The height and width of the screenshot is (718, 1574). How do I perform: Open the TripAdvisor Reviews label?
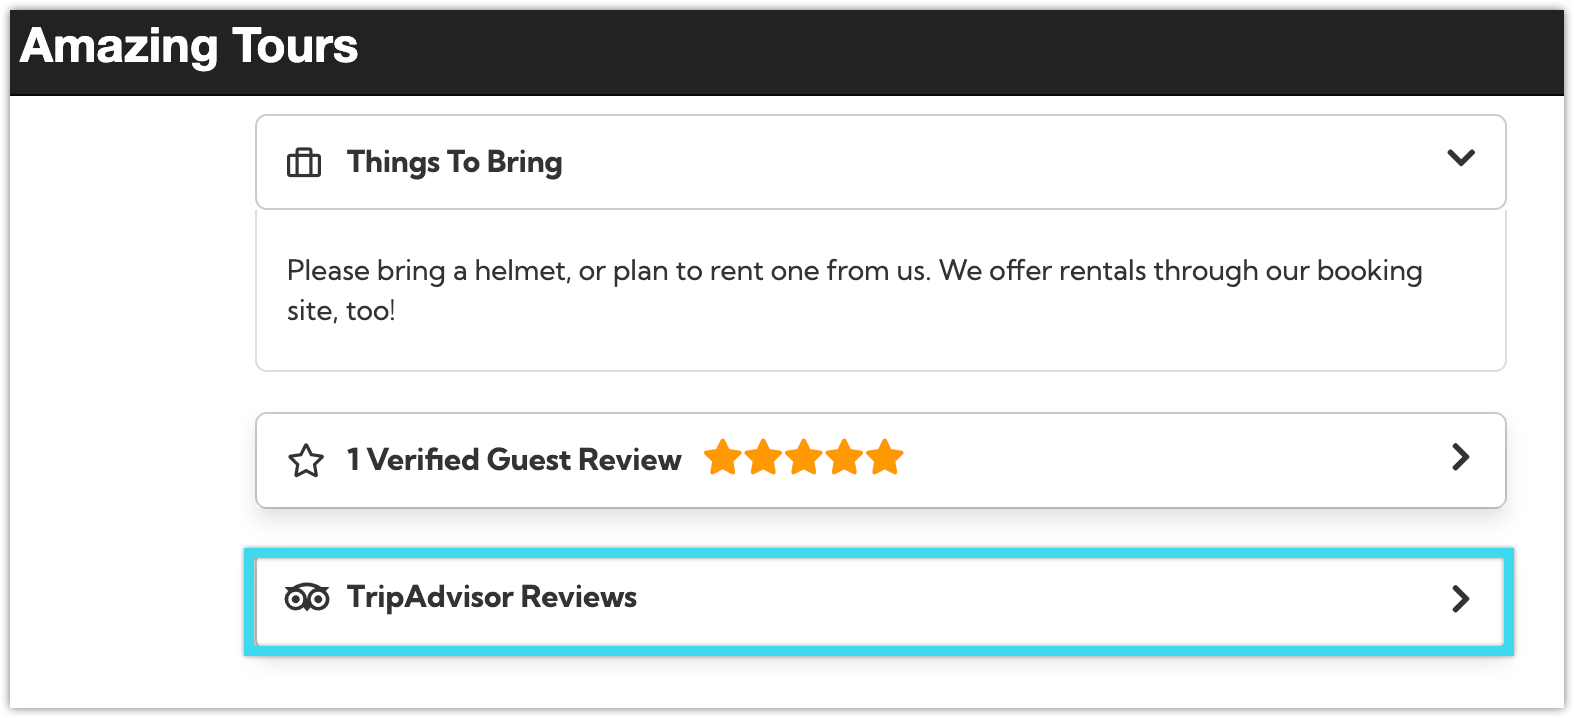point(492,597)
